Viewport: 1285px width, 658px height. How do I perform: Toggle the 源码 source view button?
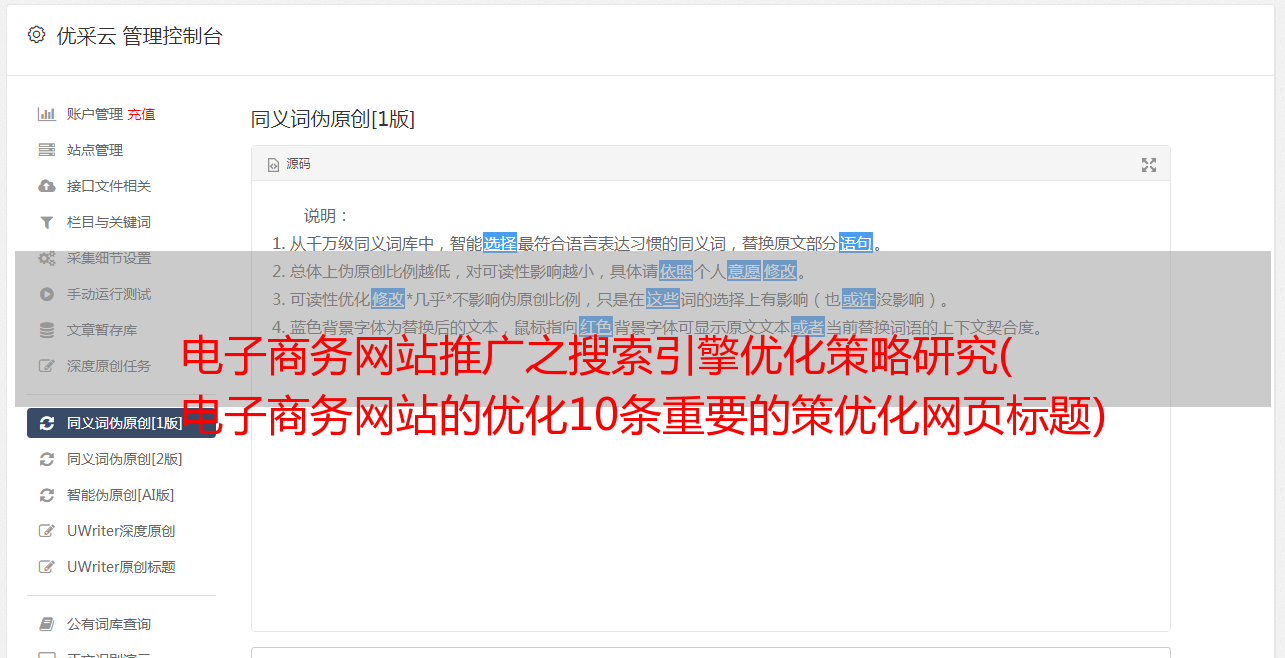pyautogui.click(x=289, y=164)
